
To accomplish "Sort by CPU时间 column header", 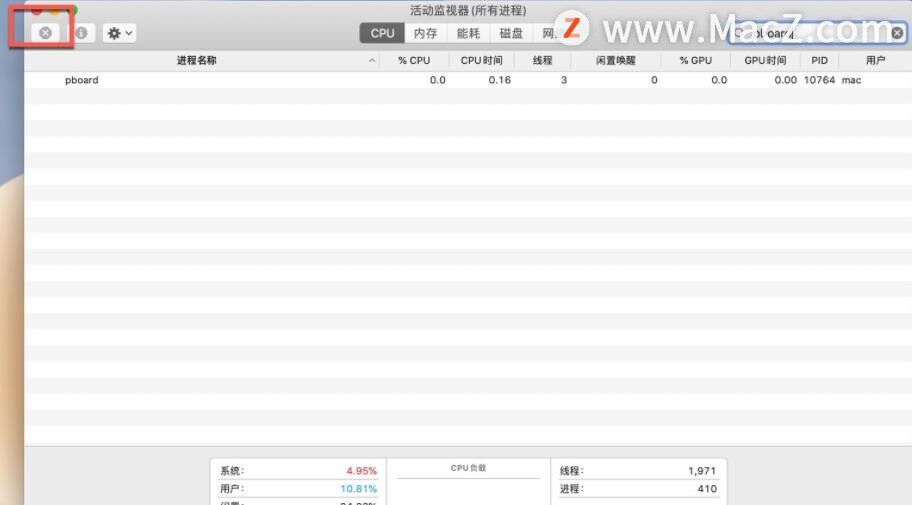I will tap(482, 61).
